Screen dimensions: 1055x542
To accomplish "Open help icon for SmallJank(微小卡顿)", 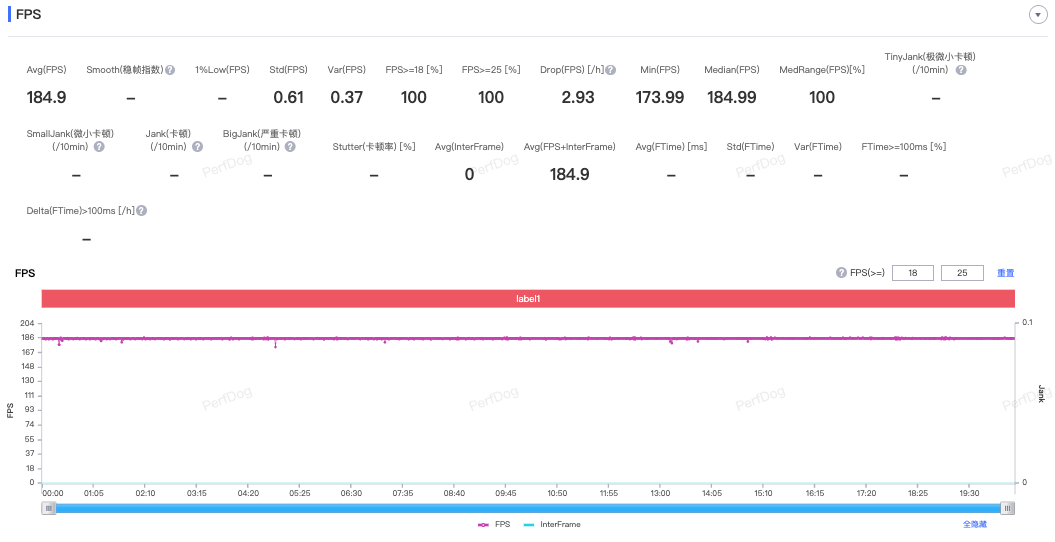I will coord(99,147).
